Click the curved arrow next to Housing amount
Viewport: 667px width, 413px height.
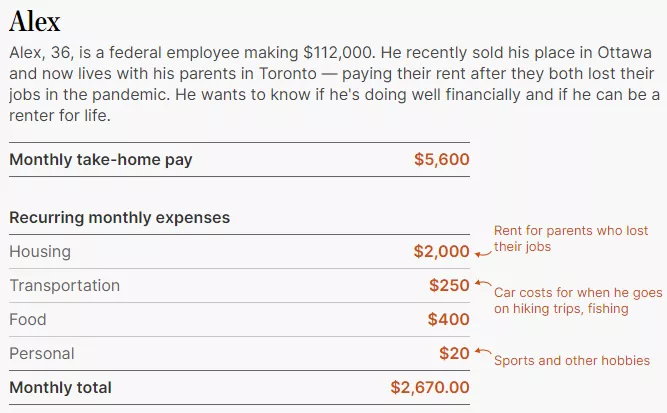483,254
